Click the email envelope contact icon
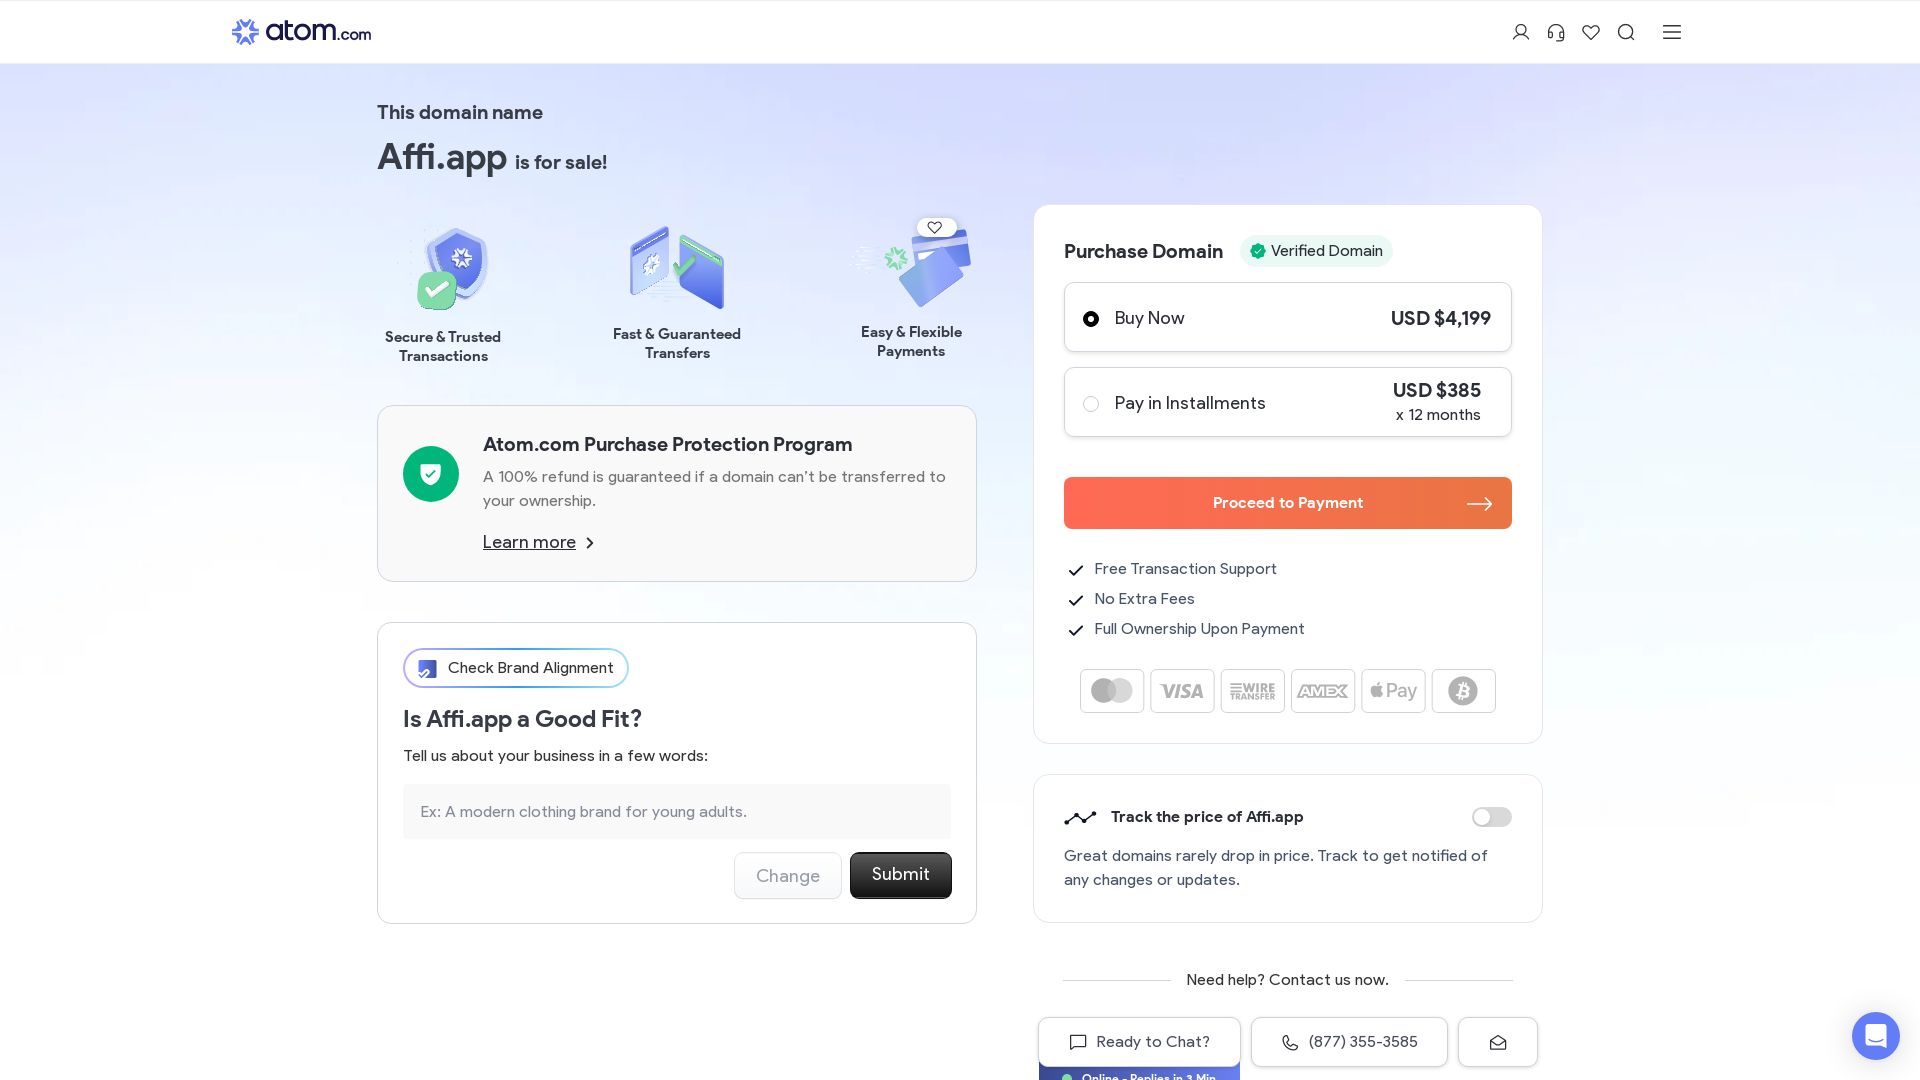The image size is (1920, 1080). pyautogui.click(x=1497, y=1042)
